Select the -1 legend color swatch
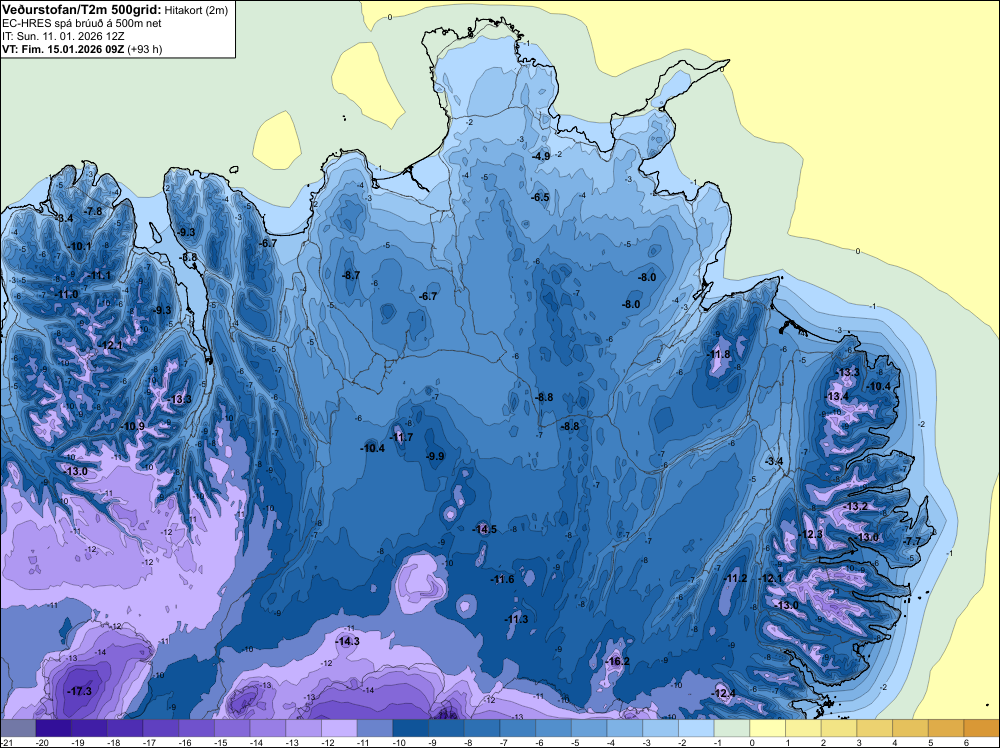This screenshot has height=748, width=1000. pos(732,728)
